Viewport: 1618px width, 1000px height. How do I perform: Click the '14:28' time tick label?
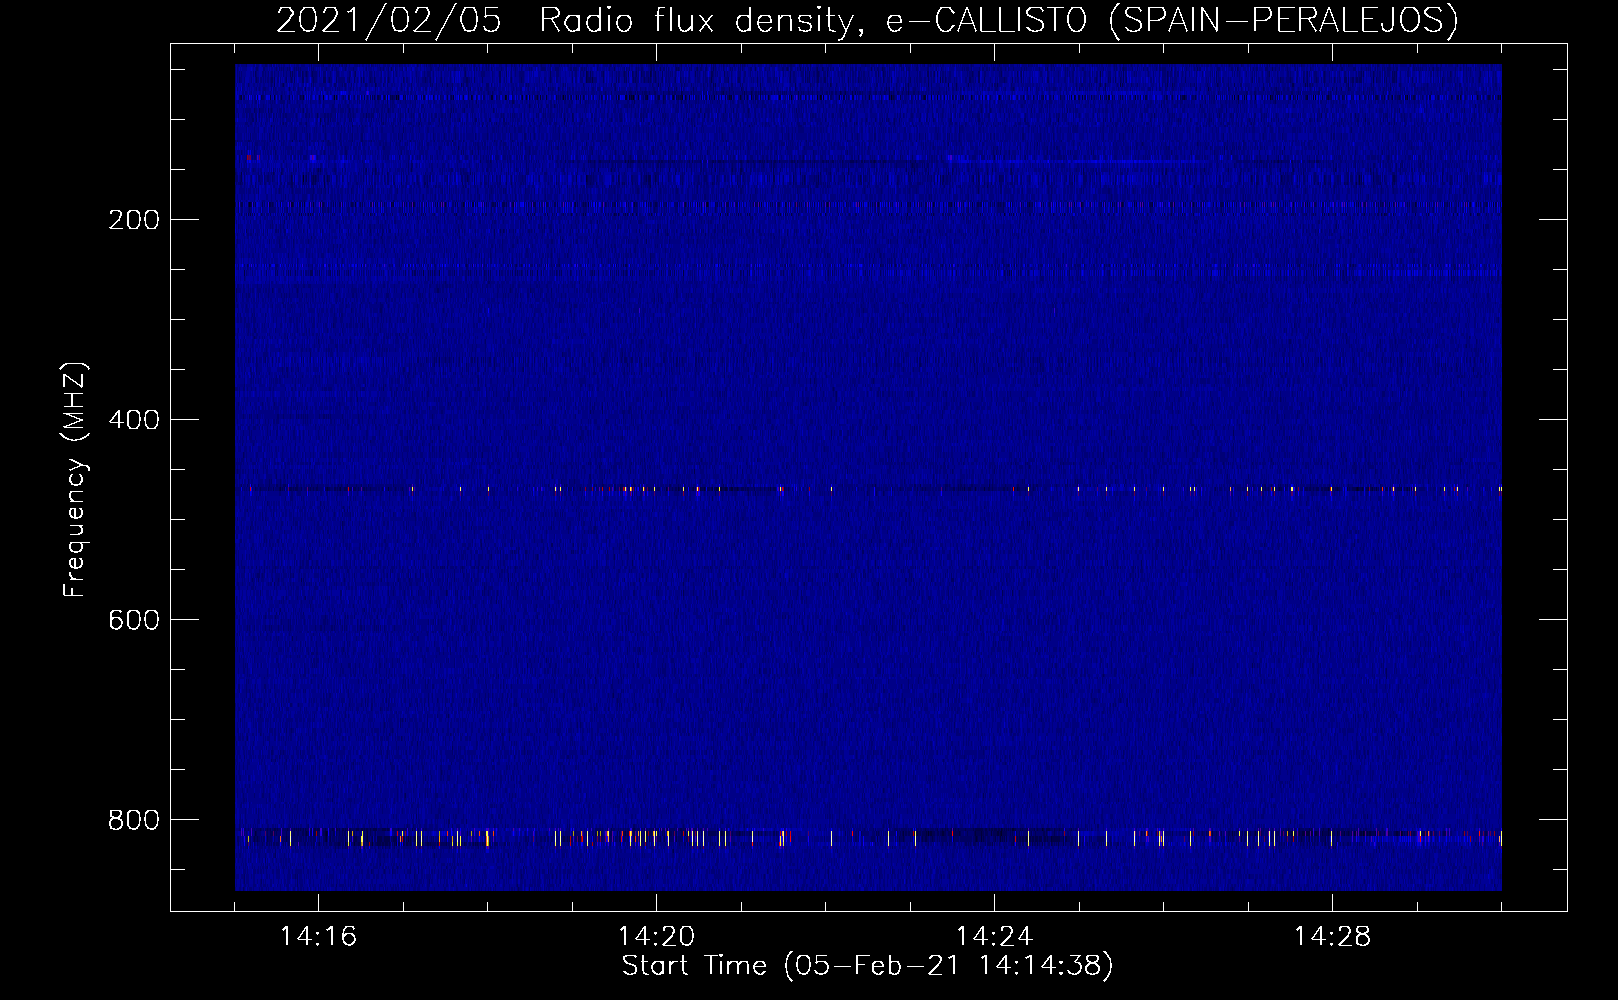(1332, 937)
